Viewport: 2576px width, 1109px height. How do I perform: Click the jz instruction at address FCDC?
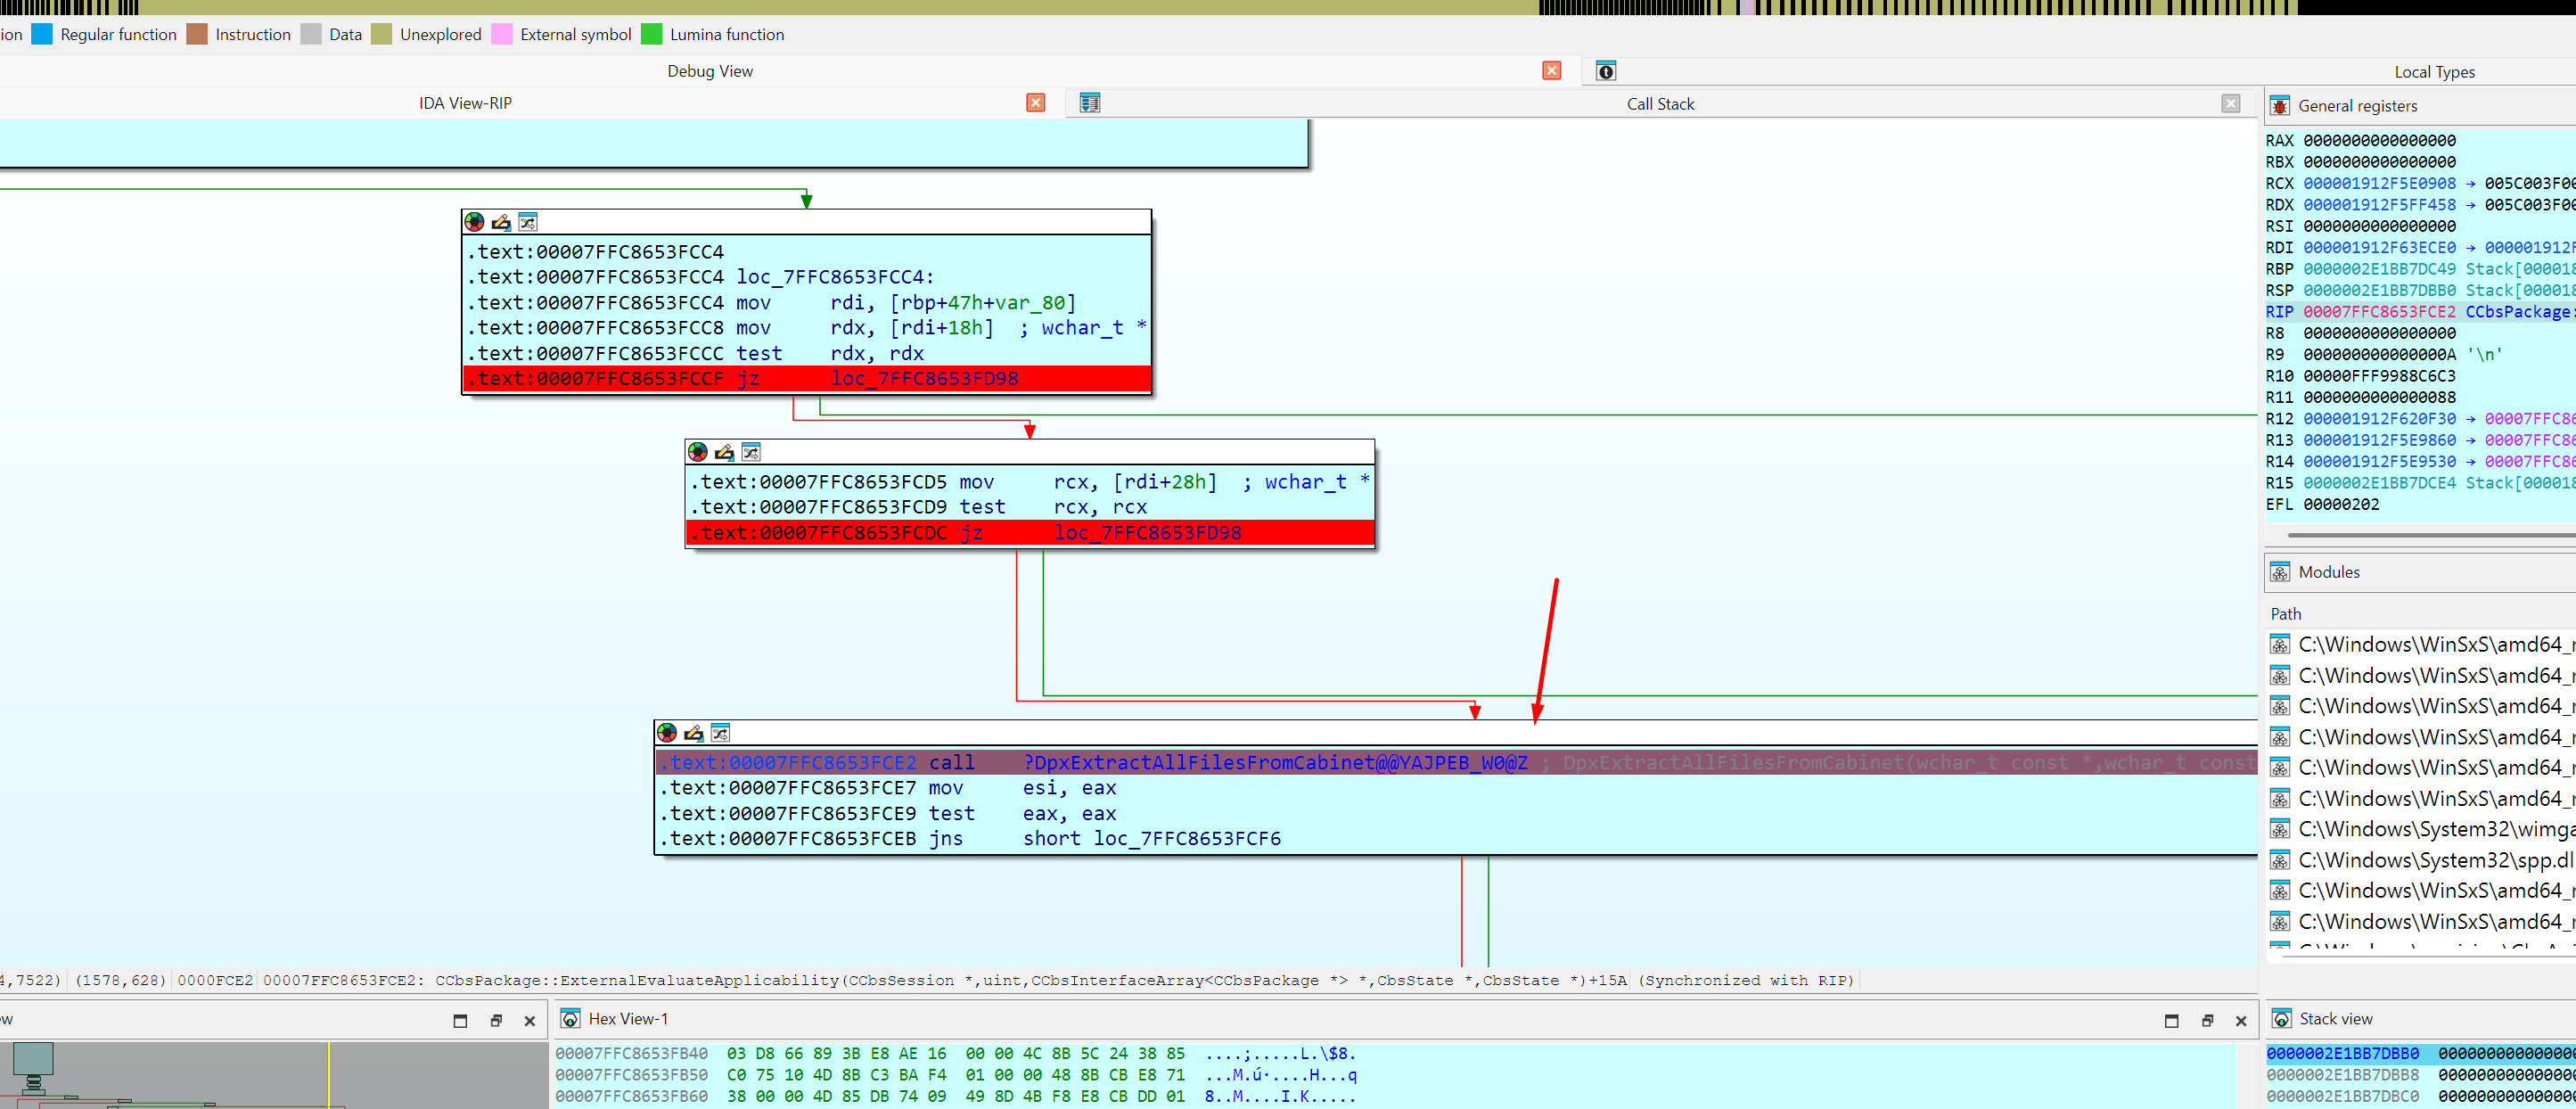pyautogui.click(x=1030, y=533)
